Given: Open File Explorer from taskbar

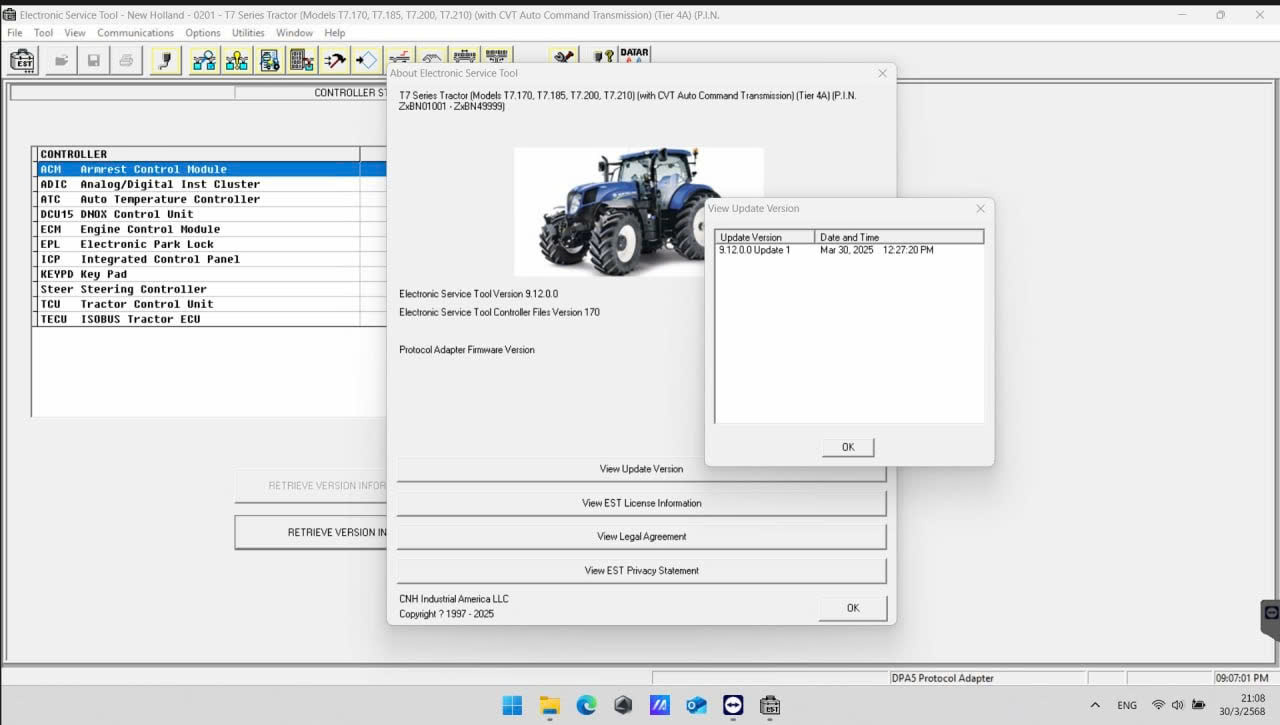Looking at the screenshot, I should [550, 705].
